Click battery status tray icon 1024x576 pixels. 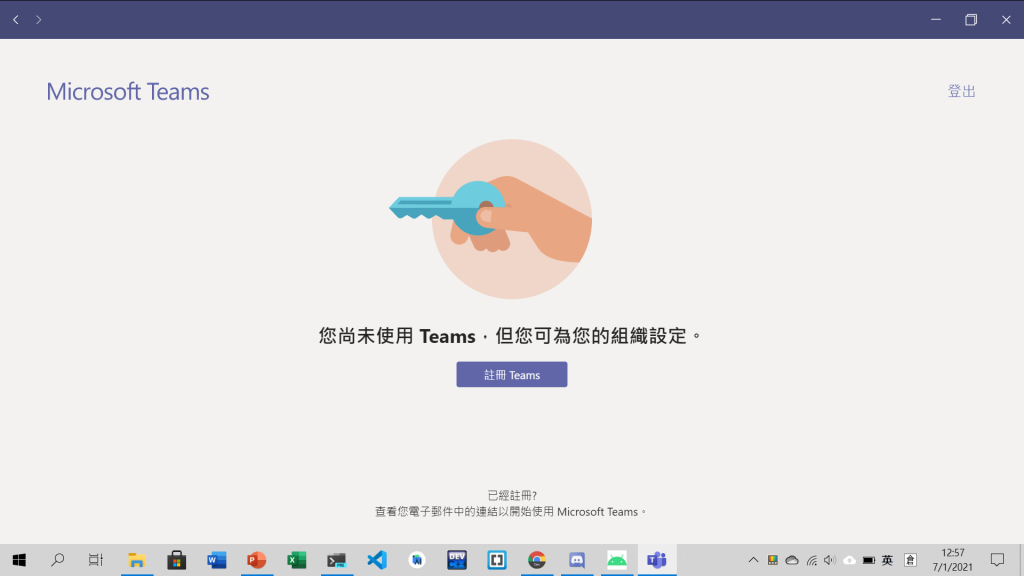pyautogui.click(x=869, y=560)
